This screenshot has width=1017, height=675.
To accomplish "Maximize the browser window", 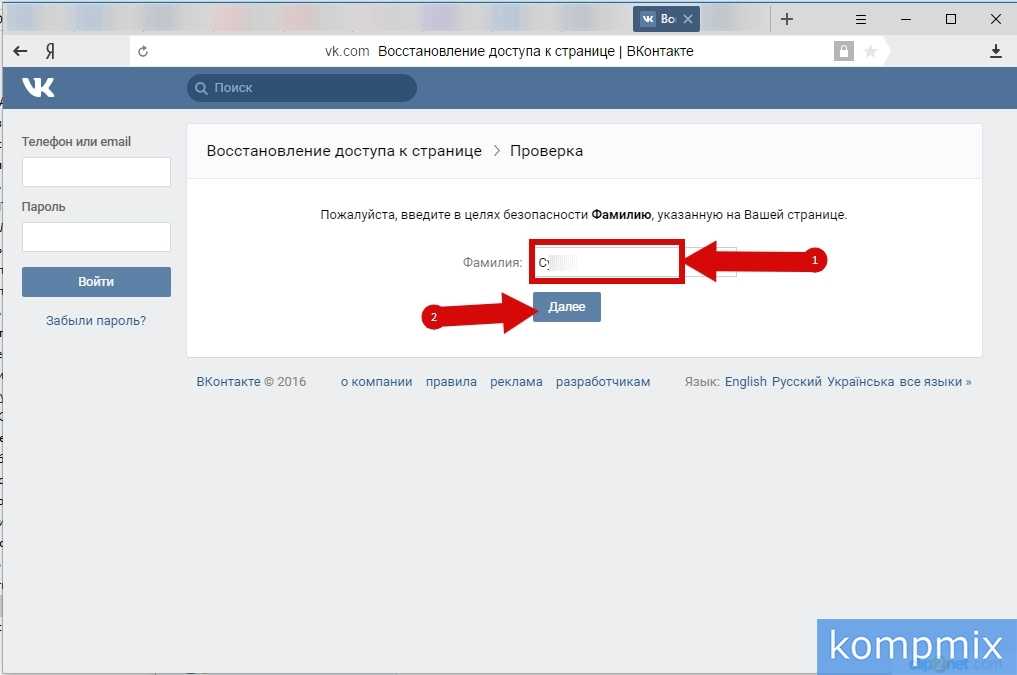I will (951, 19).
